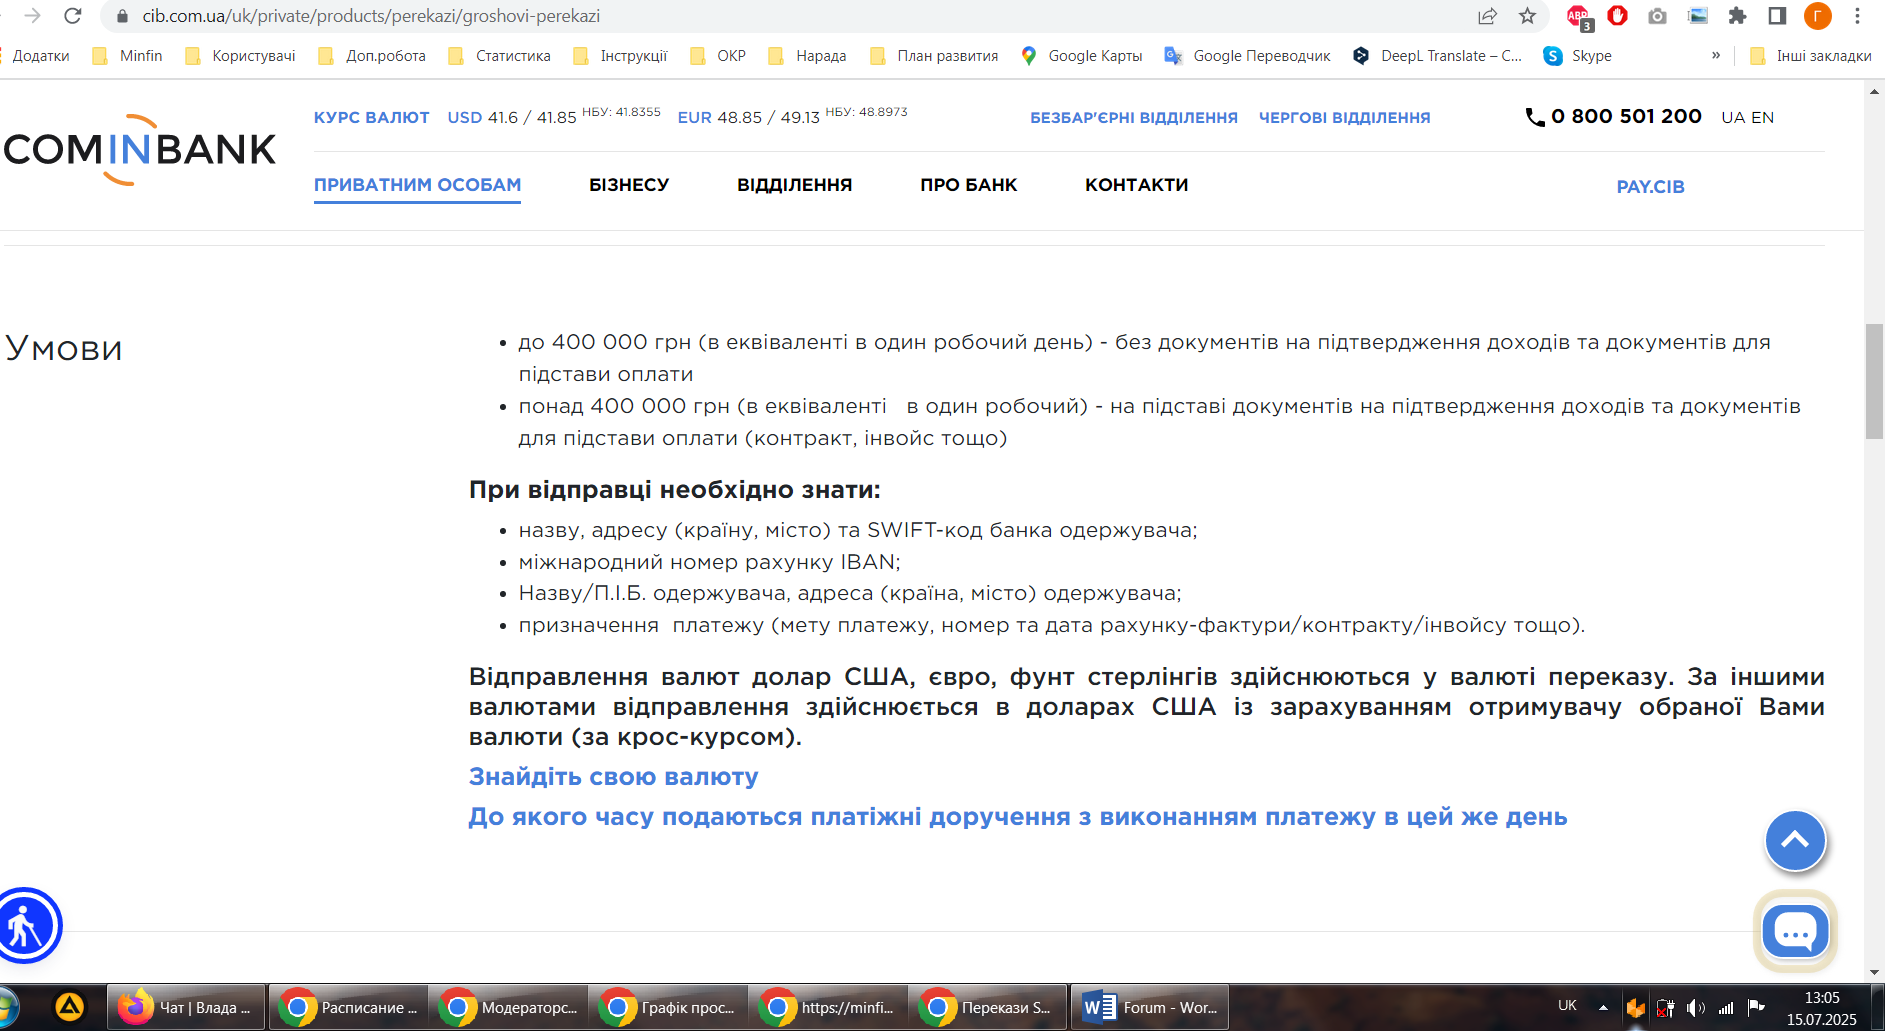The height and width of the screenshot is (1031, 1885).
Task: Open the Інструкції bookmarks folder
Action: click(621, 56)
